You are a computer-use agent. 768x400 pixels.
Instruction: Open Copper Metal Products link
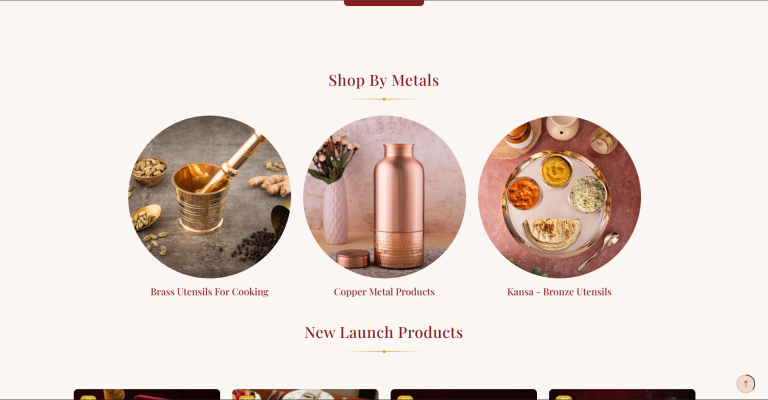(x=384, y=292)
